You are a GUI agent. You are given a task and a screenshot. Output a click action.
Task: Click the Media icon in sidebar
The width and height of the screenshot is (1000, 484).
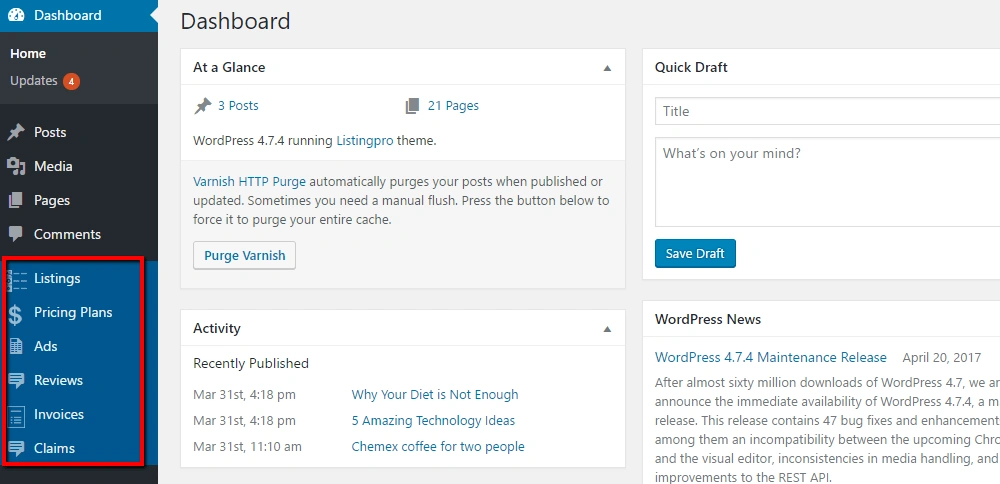click(16, 166)
